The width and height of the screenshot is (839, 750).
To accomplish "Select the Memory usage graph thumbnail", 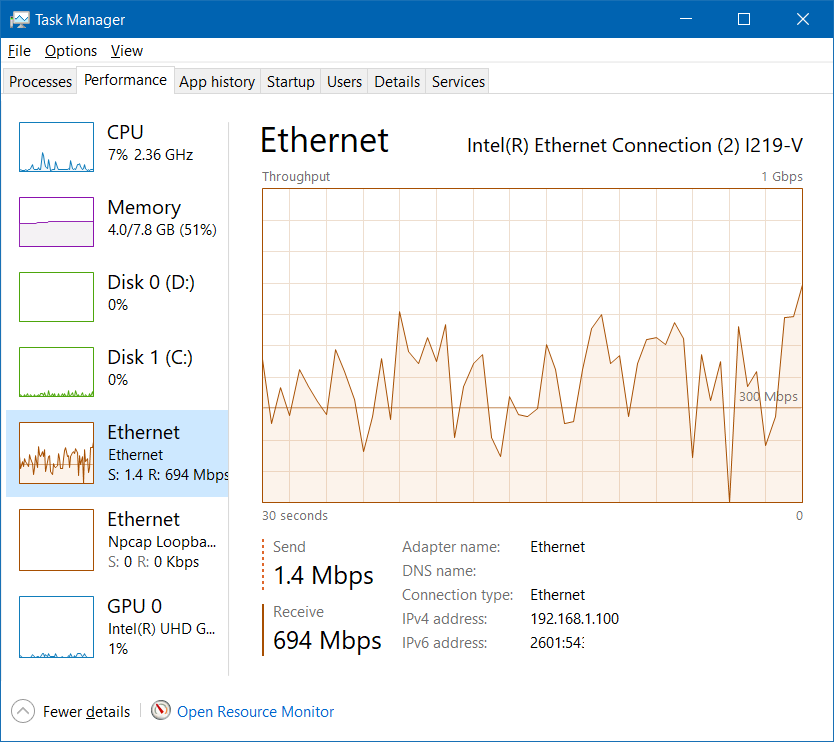I will [x=57, y=222].
